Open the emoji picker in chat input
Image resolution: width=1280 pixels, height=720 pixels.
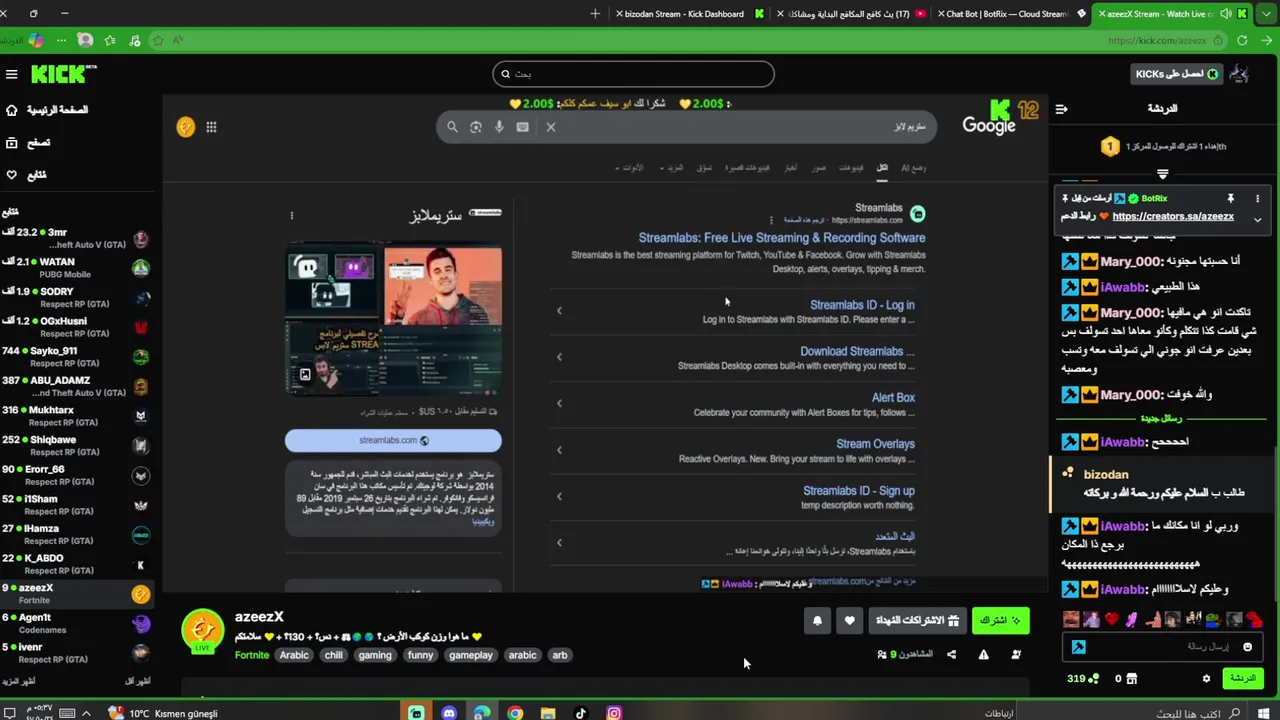point(1247,647)
